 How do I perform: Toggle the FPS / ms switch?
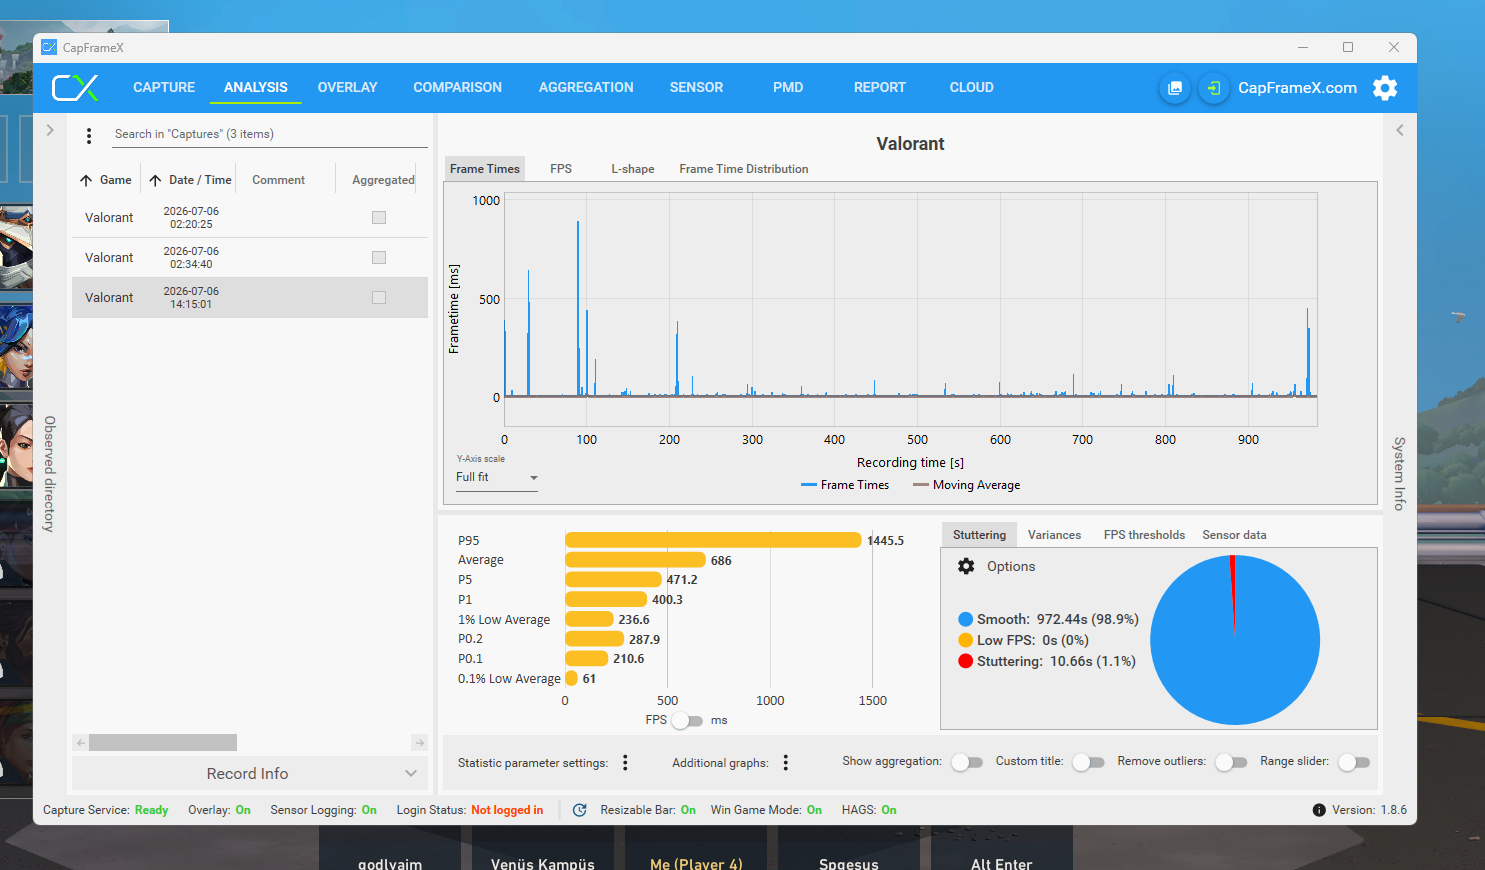[x=687, y=720]
